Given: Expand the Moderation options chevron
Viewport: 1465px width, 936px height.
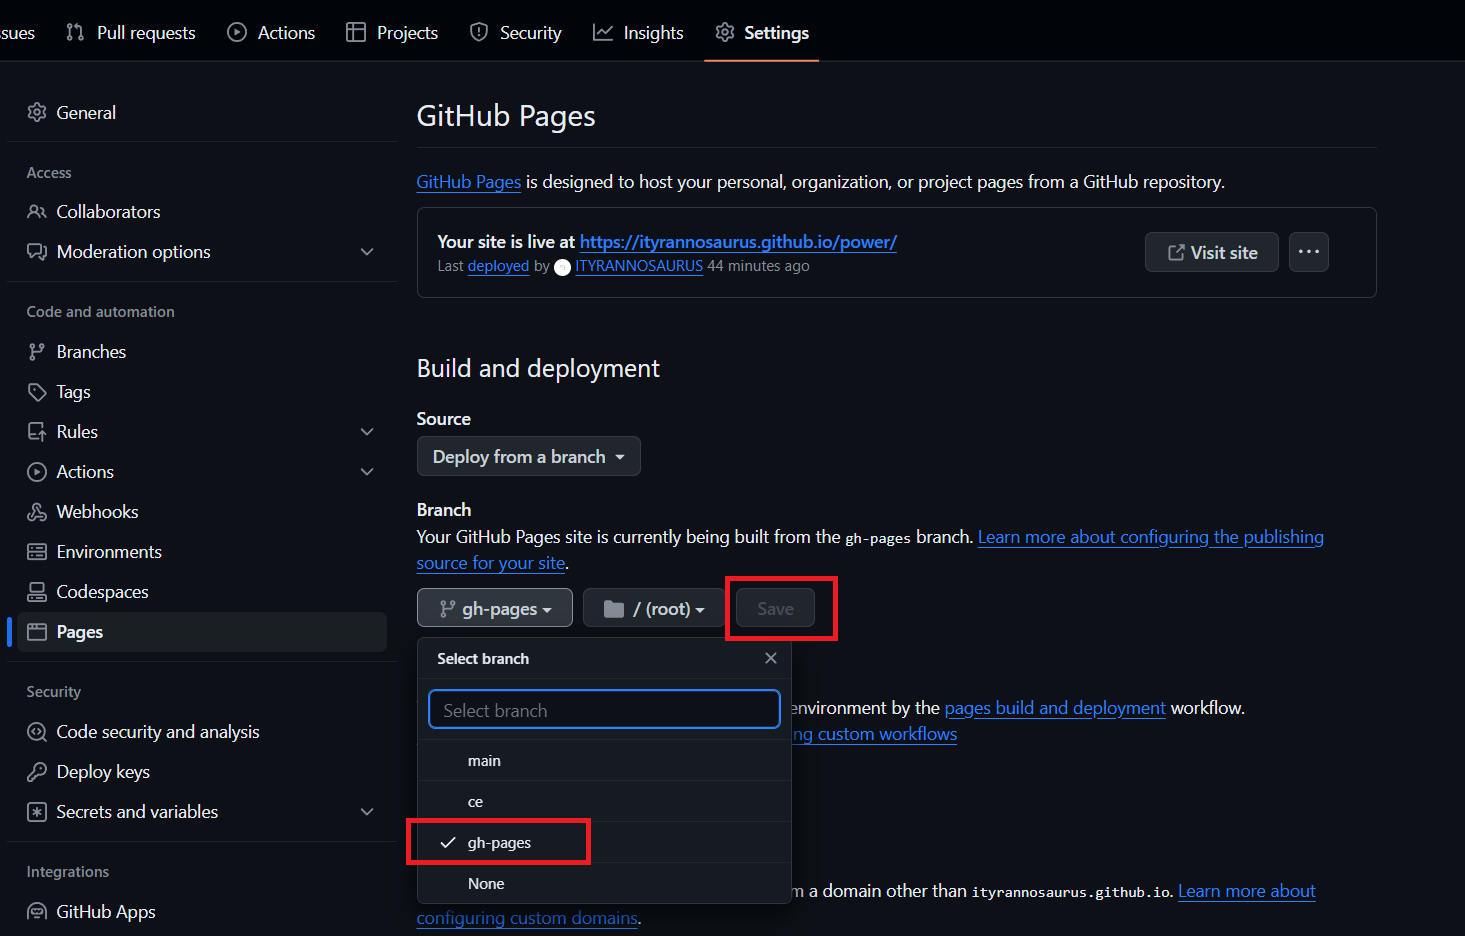Looking at the screenshot, I should click(x=367, y=252).
